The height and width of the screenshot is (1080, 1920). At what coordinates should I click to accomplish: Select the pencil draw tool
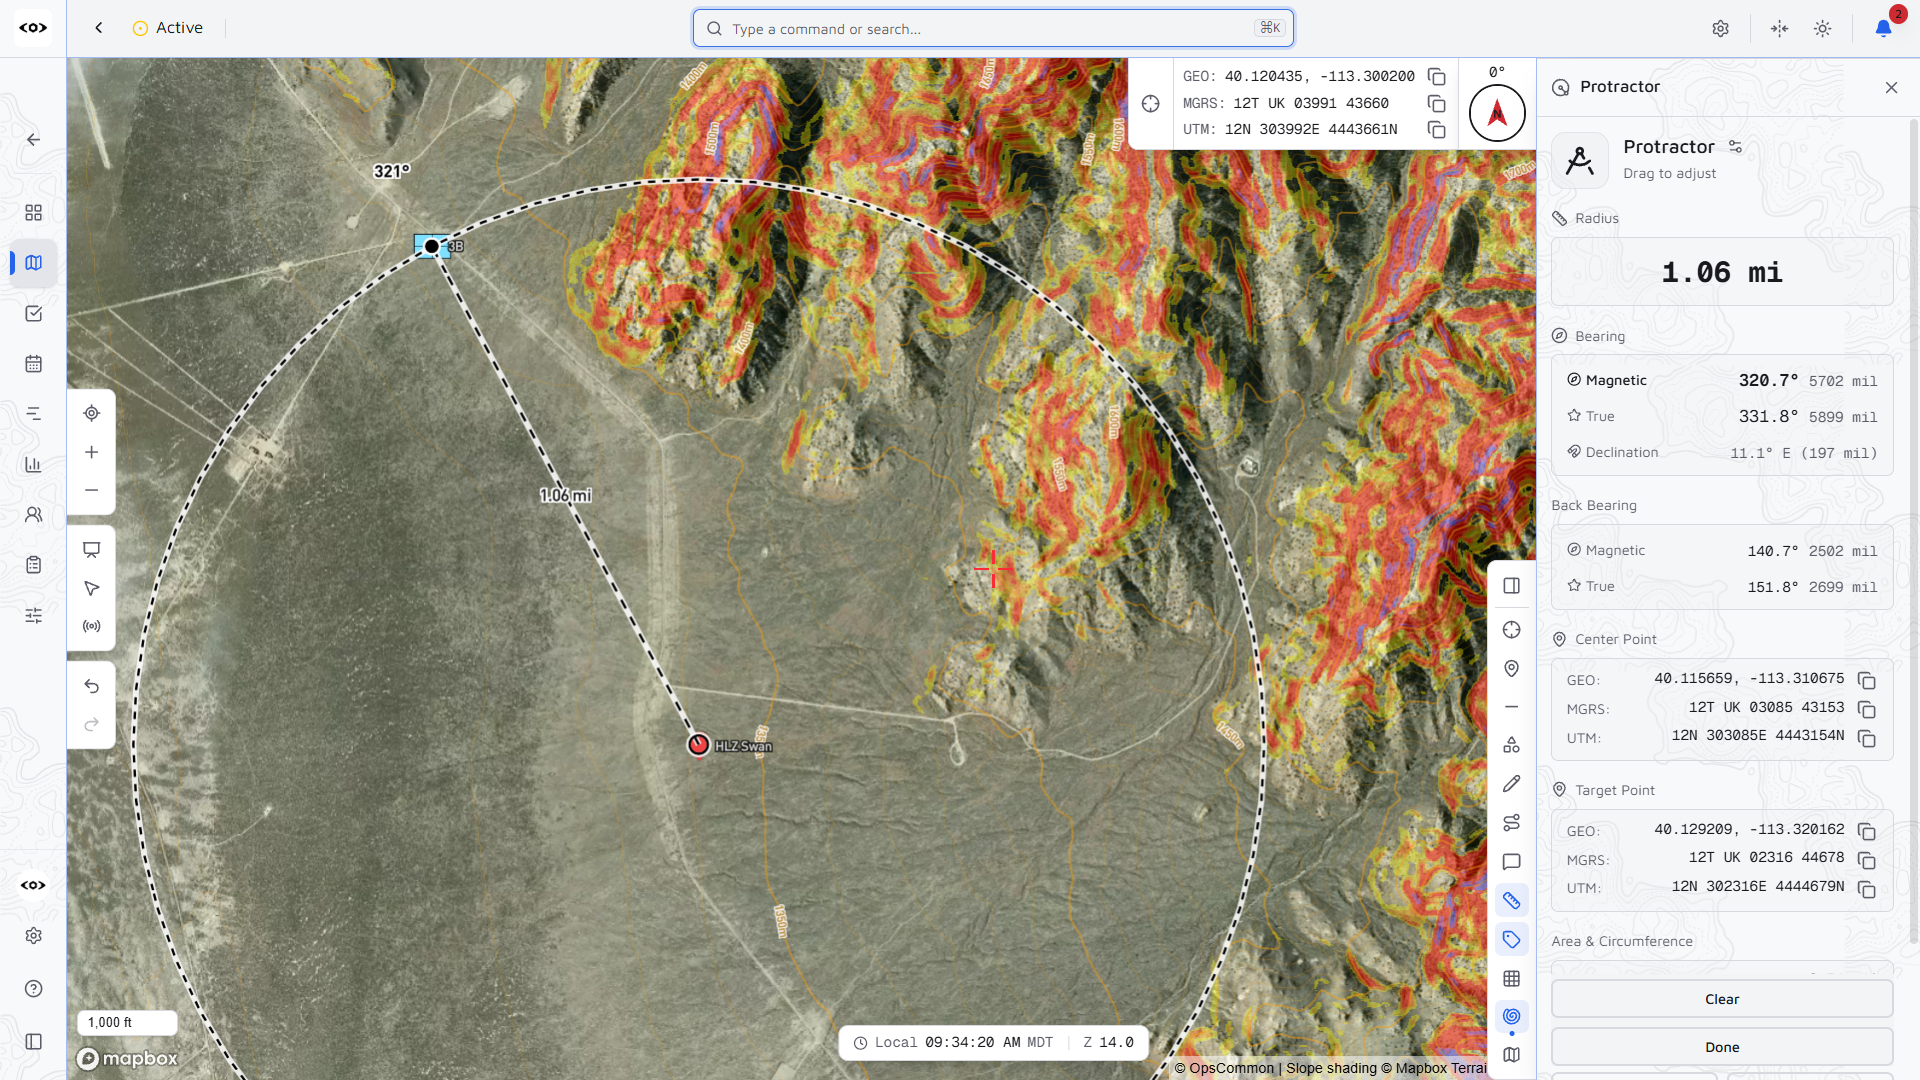(1511, 784)
